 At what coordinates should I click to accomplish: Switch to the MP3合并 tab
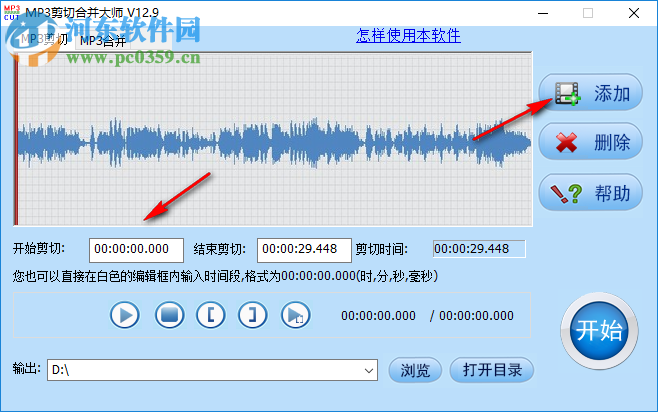pyautogui.click(x=103, y=41)
